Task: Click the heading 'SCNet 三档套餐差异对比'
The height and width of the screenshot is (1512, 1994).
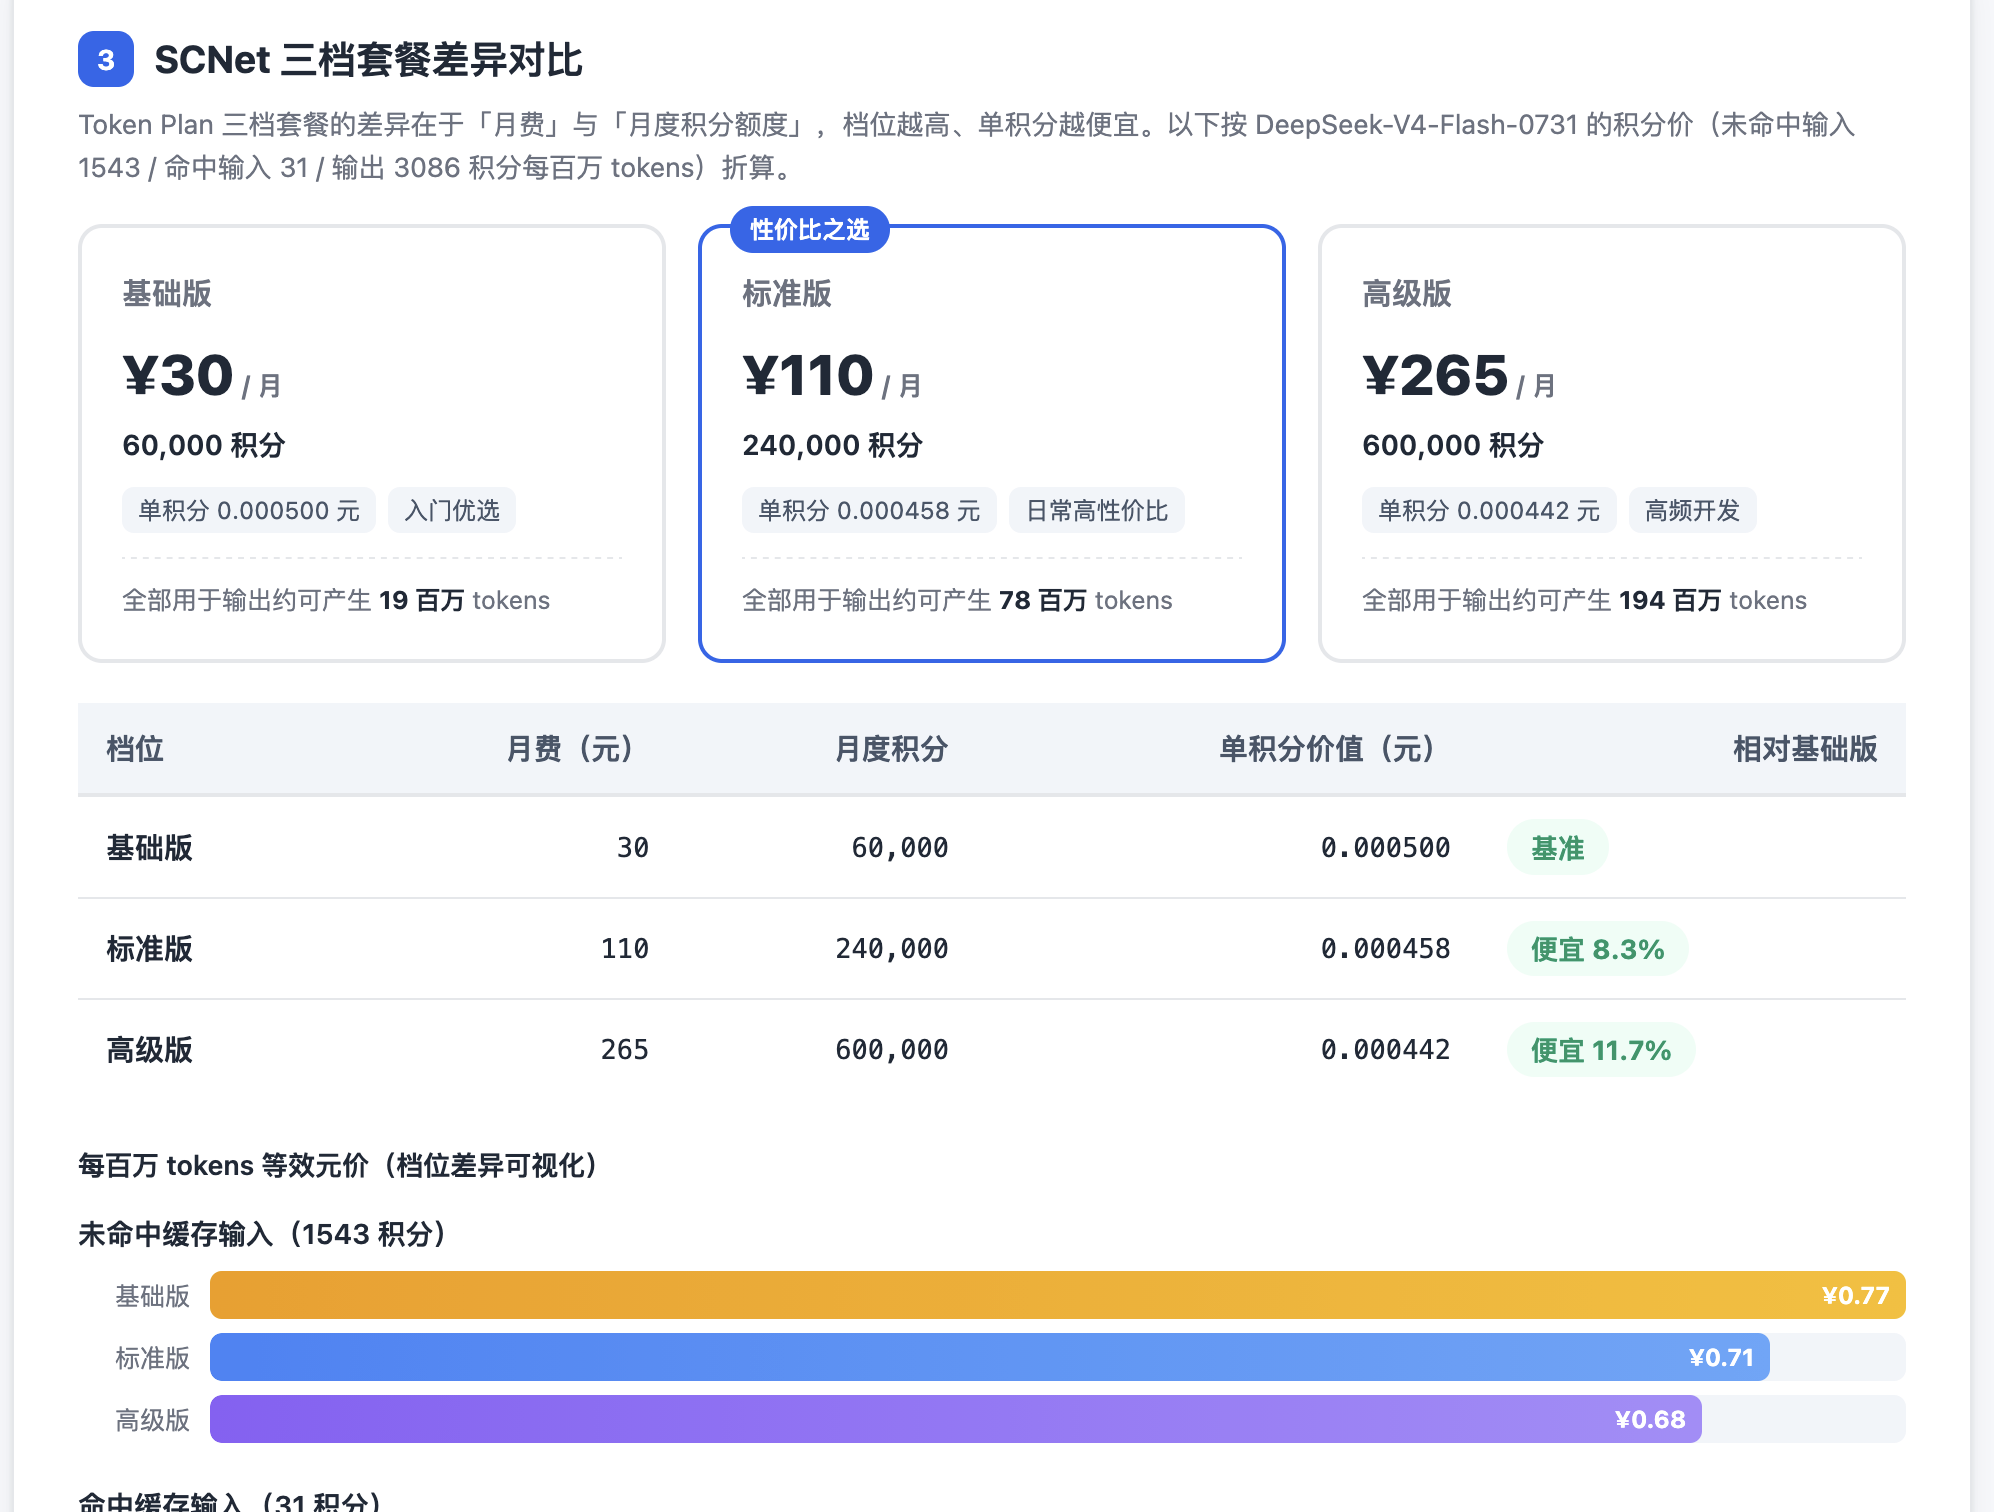Action: (x=368, y=60)
